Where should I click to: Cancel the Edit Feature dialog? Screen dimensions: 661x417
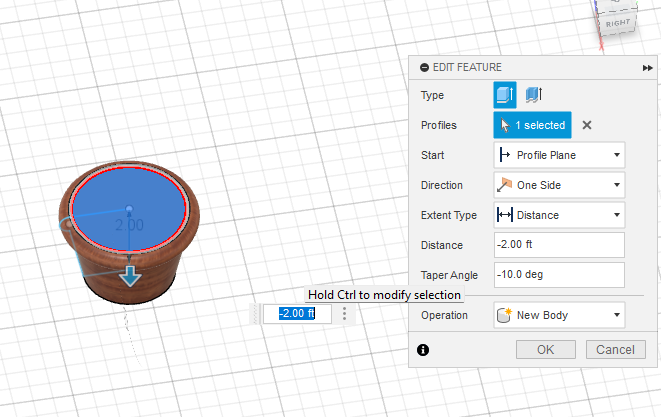[x=615, y=350]
